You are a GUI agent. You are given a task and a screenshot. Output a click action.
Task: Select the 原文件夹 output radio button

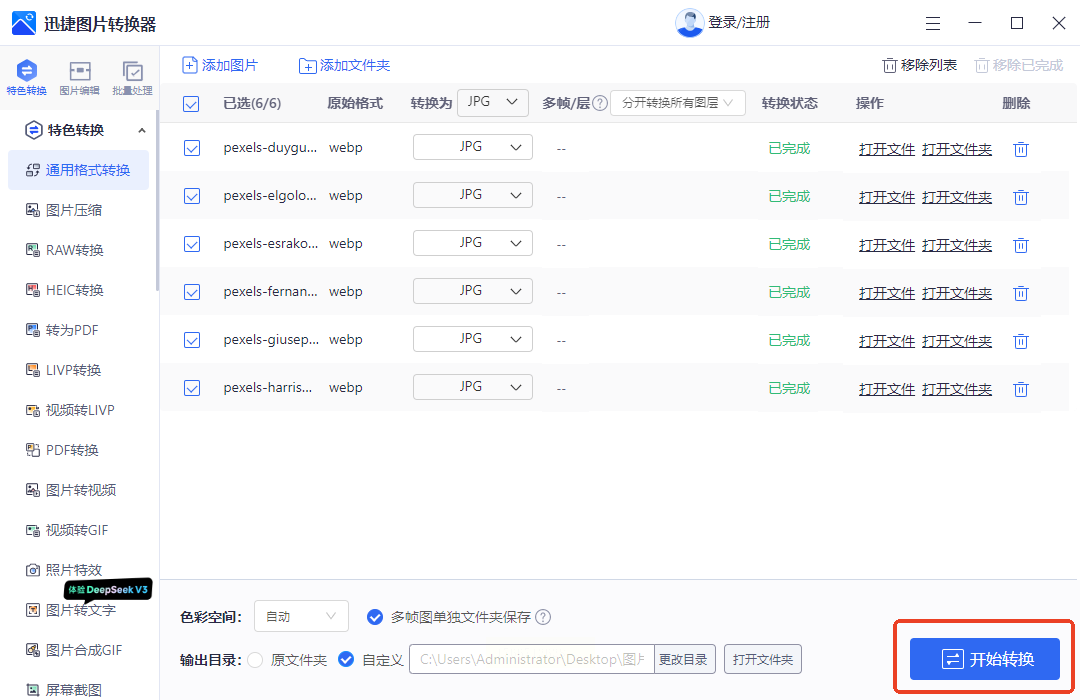[255, 659]
